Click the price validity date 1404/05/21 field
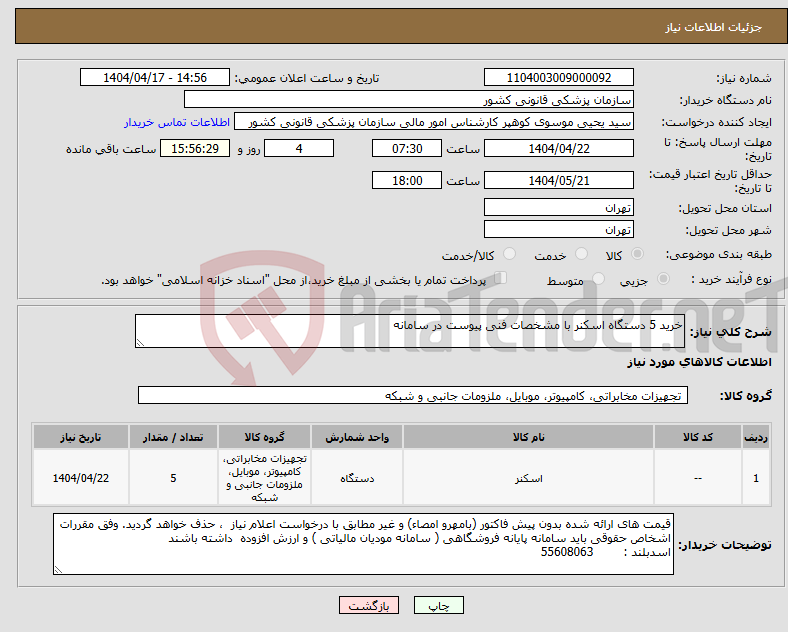This screenshot has width=788, height=632. point(558,180)
